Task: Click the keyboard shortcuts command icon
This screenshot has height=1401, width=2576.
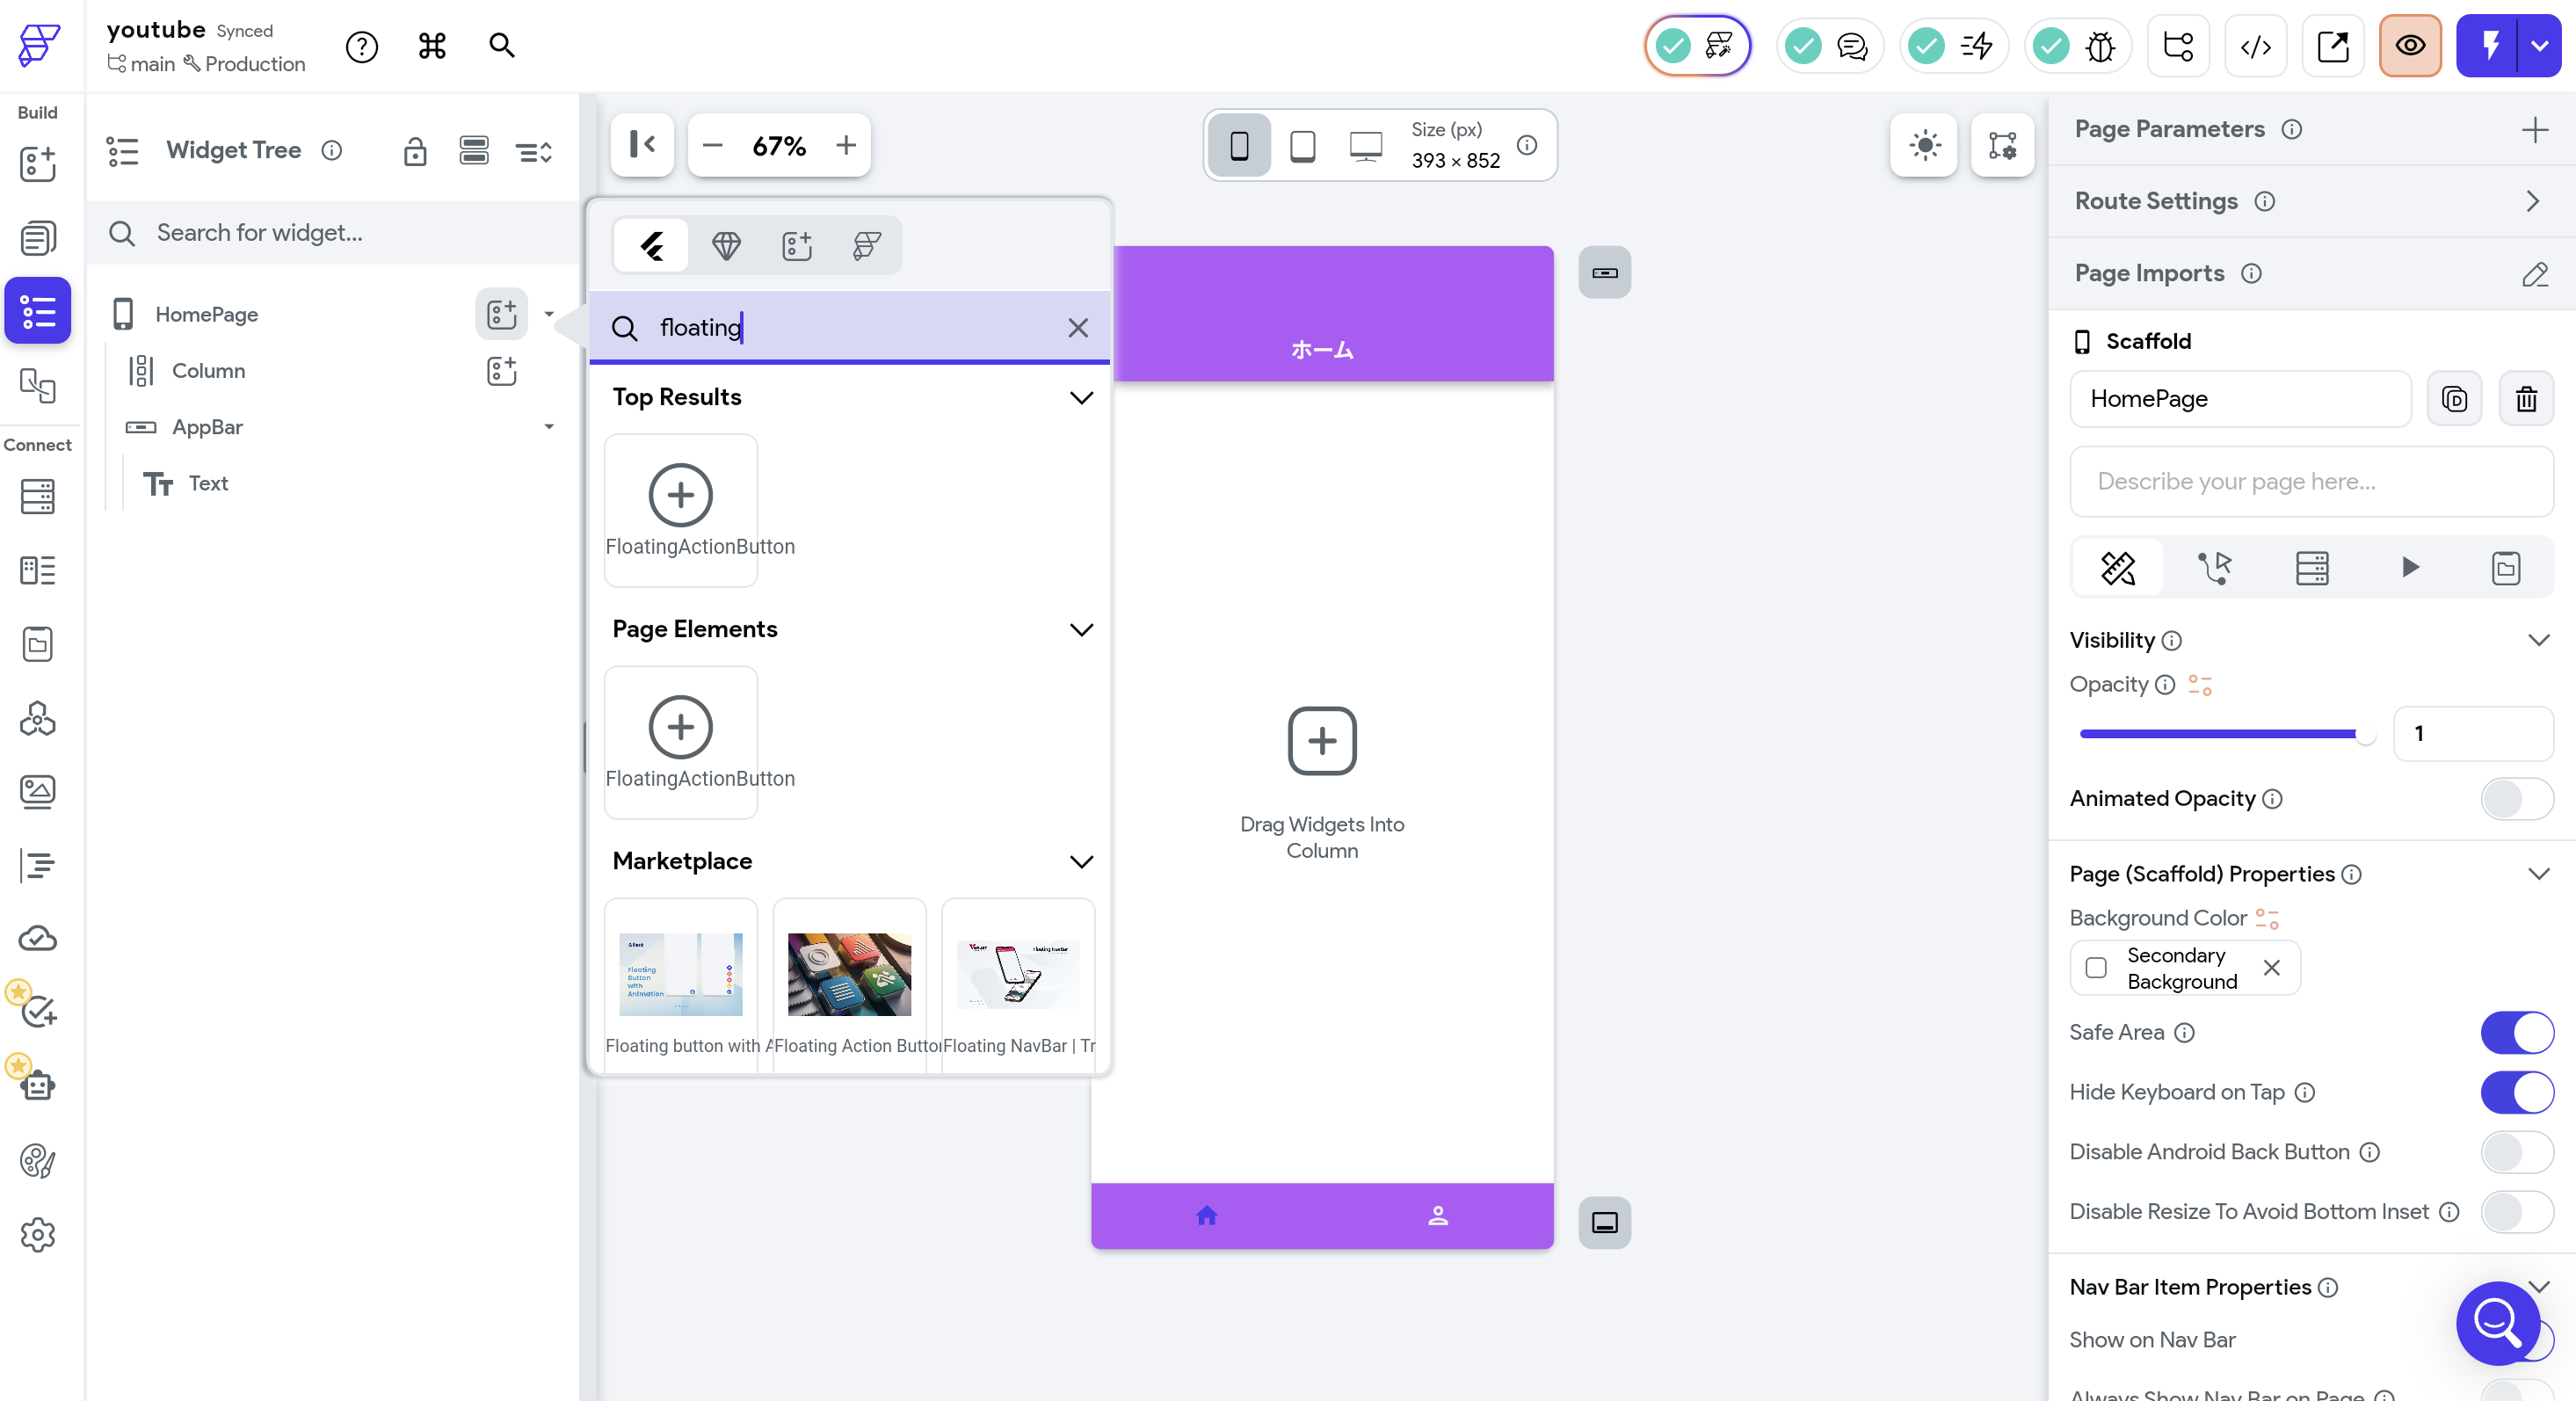Action: [432, 46]
